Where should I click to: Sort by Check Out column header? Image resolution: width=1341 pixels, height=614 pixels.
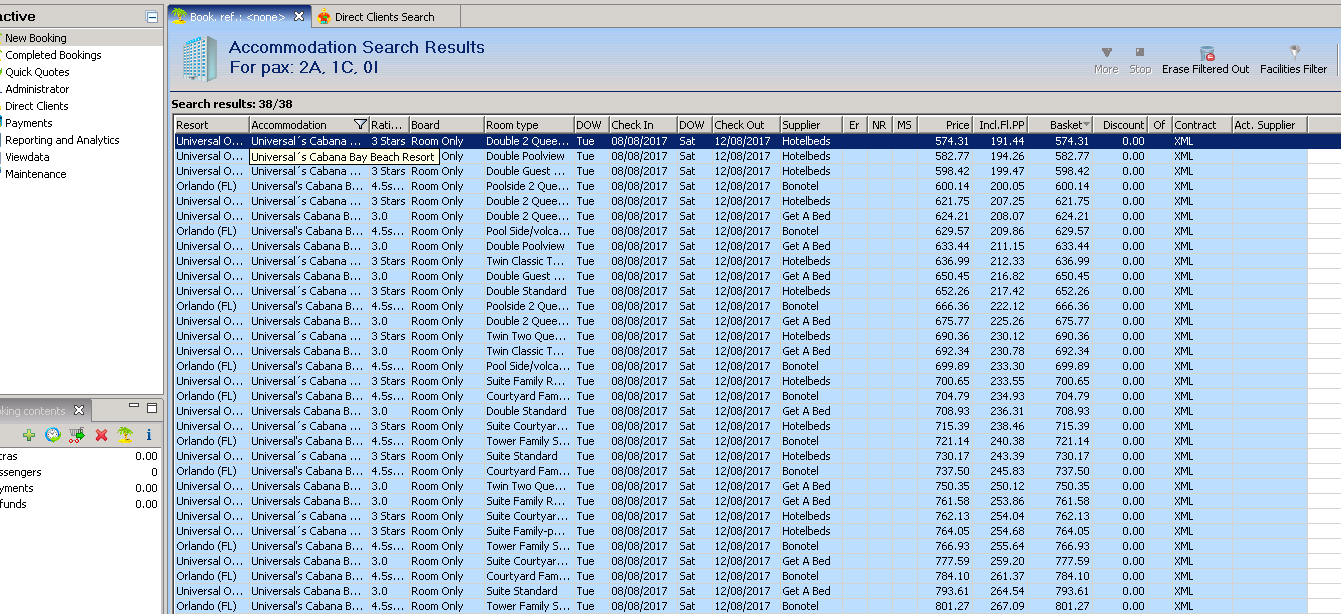745,125
